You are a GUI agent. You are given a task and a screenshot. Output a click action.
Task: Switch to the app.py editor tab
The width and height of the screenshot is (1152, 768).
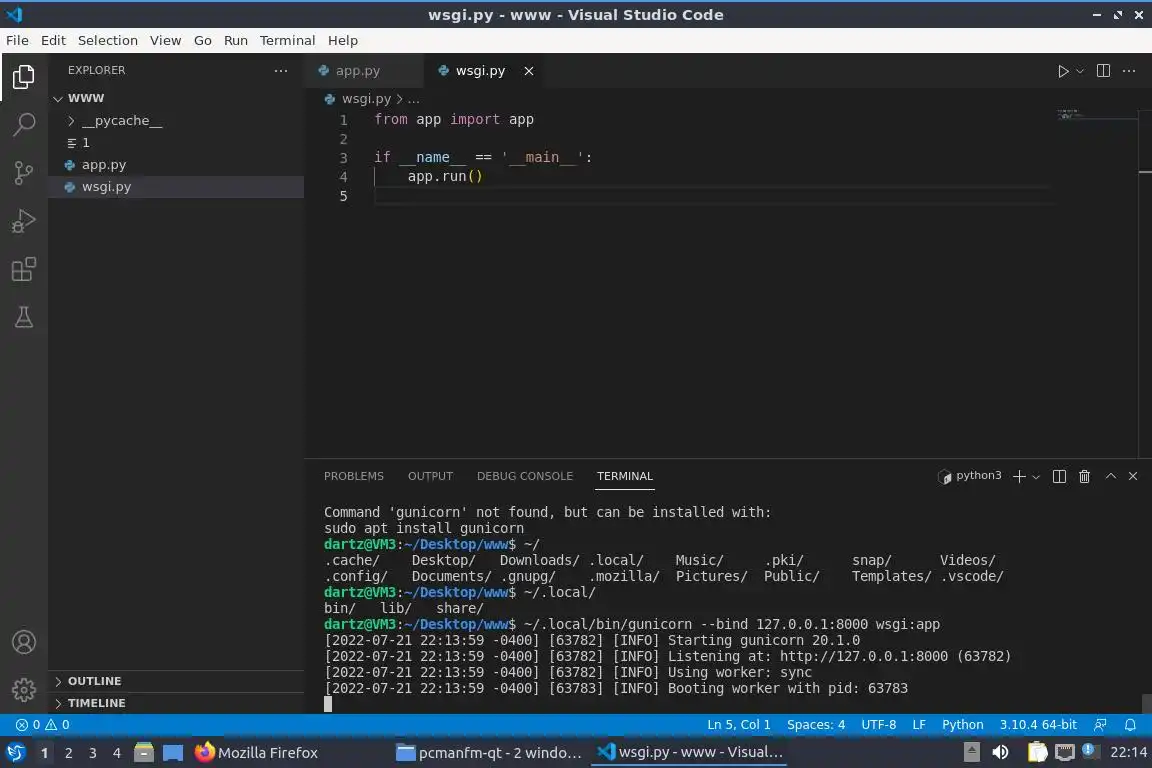click(x=364, y=71)
